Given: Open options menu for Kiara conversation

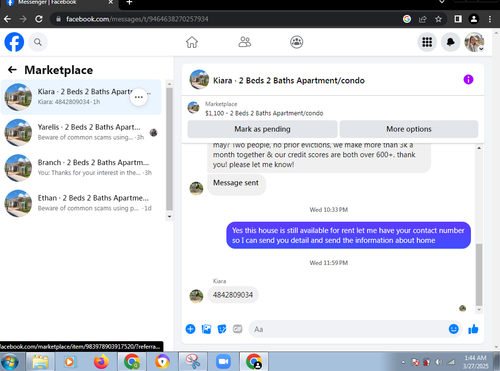Looking at the screenshot, I should 139,97.
